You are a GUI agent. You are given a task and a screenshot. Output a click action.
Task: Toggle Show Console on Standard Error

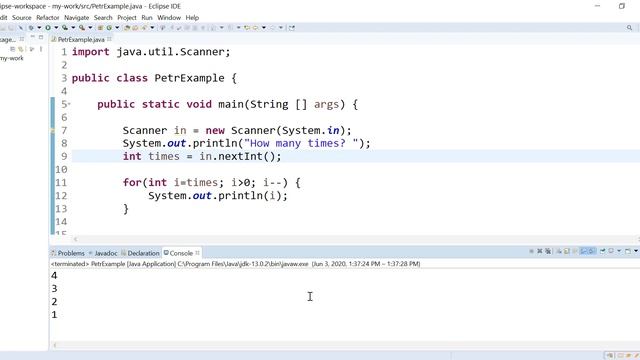[591, 251]
